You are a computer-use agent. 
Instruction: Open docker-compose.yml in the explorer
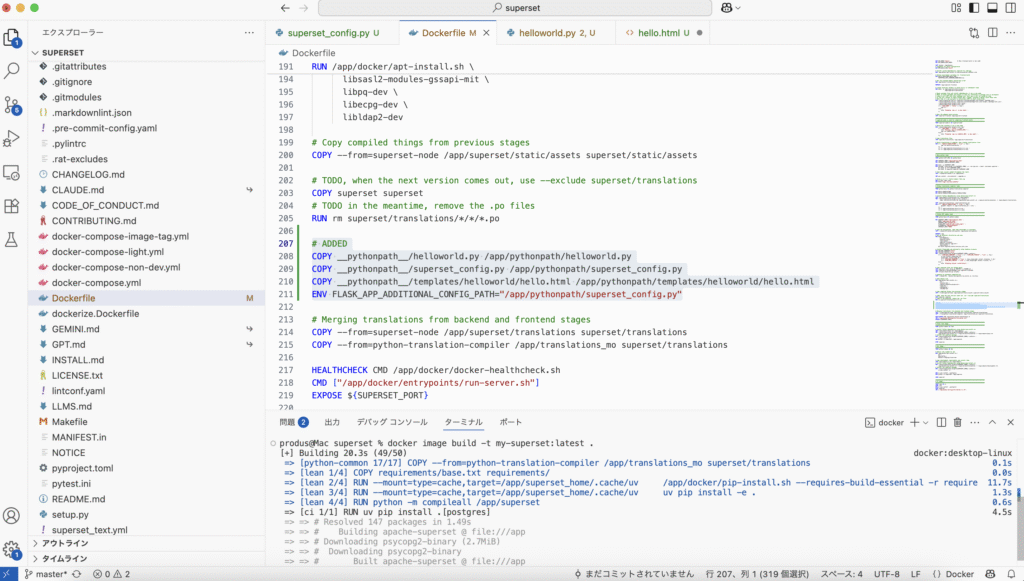point(98,283)
